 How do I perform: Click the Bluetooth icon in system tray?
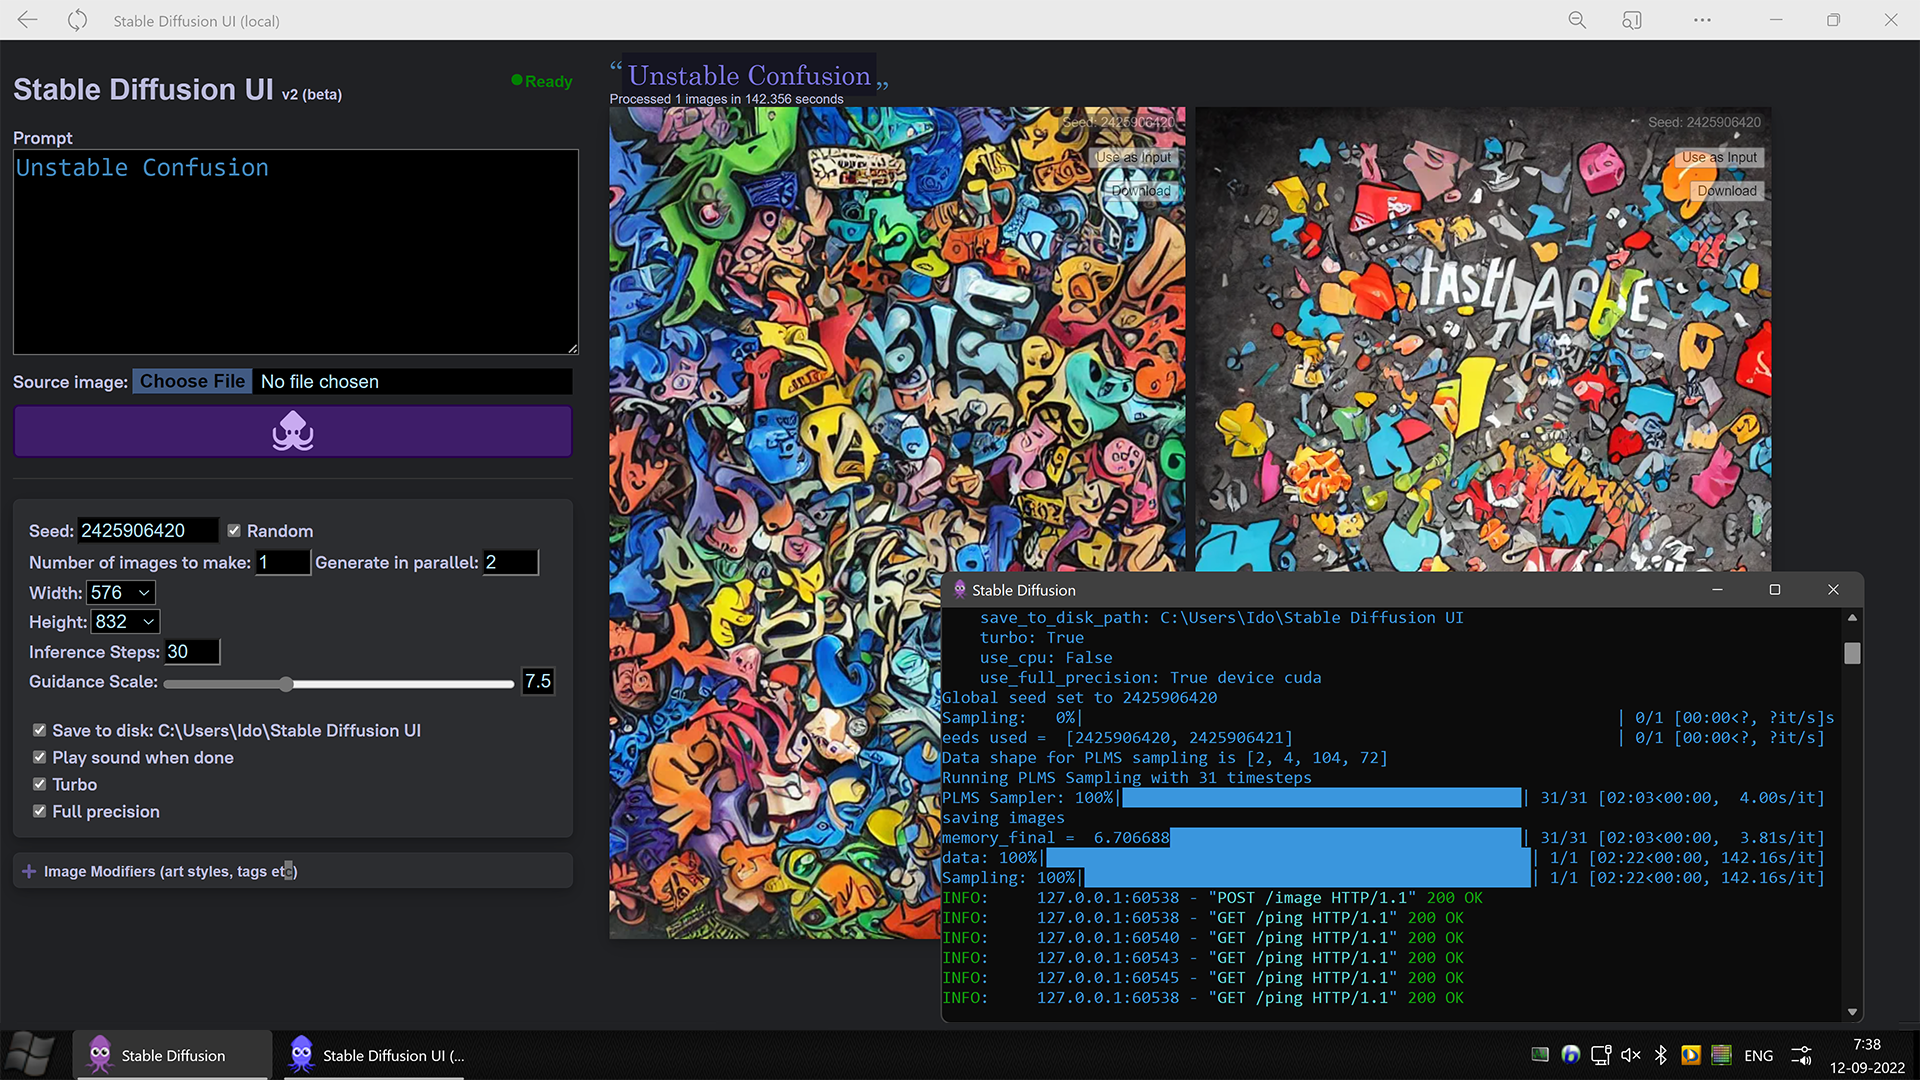click(x=1661, y=1055)
